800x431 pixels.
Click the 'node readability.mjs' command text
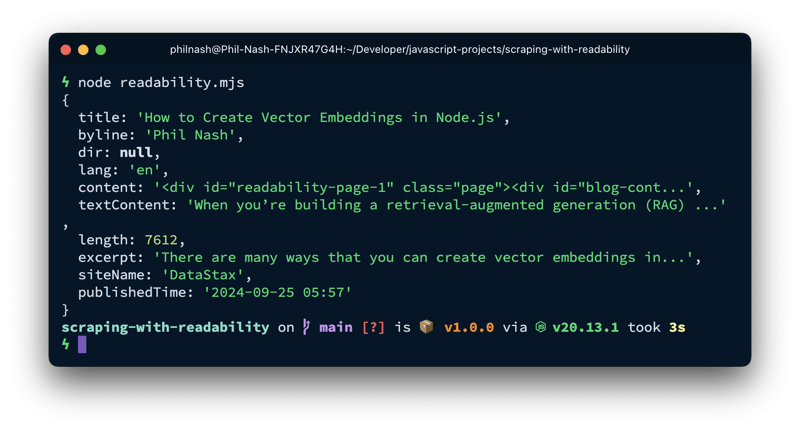[x=161, y=83]
